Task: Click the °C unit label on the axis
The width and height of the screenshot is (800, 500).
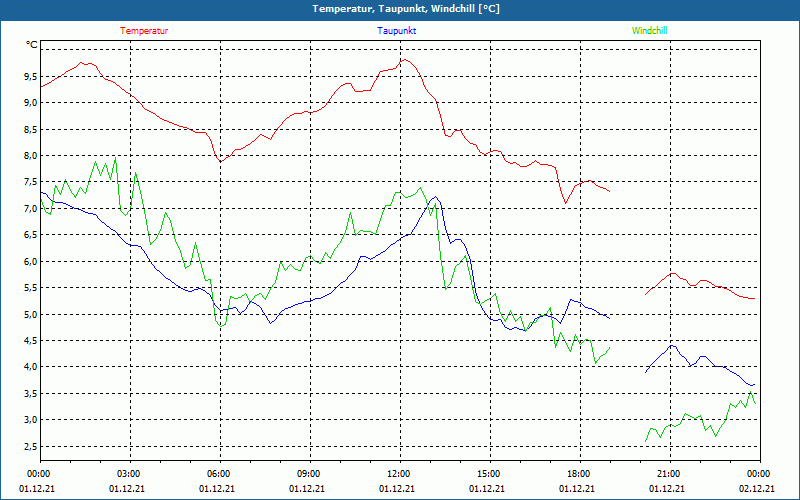Action: tap(32, 45)
